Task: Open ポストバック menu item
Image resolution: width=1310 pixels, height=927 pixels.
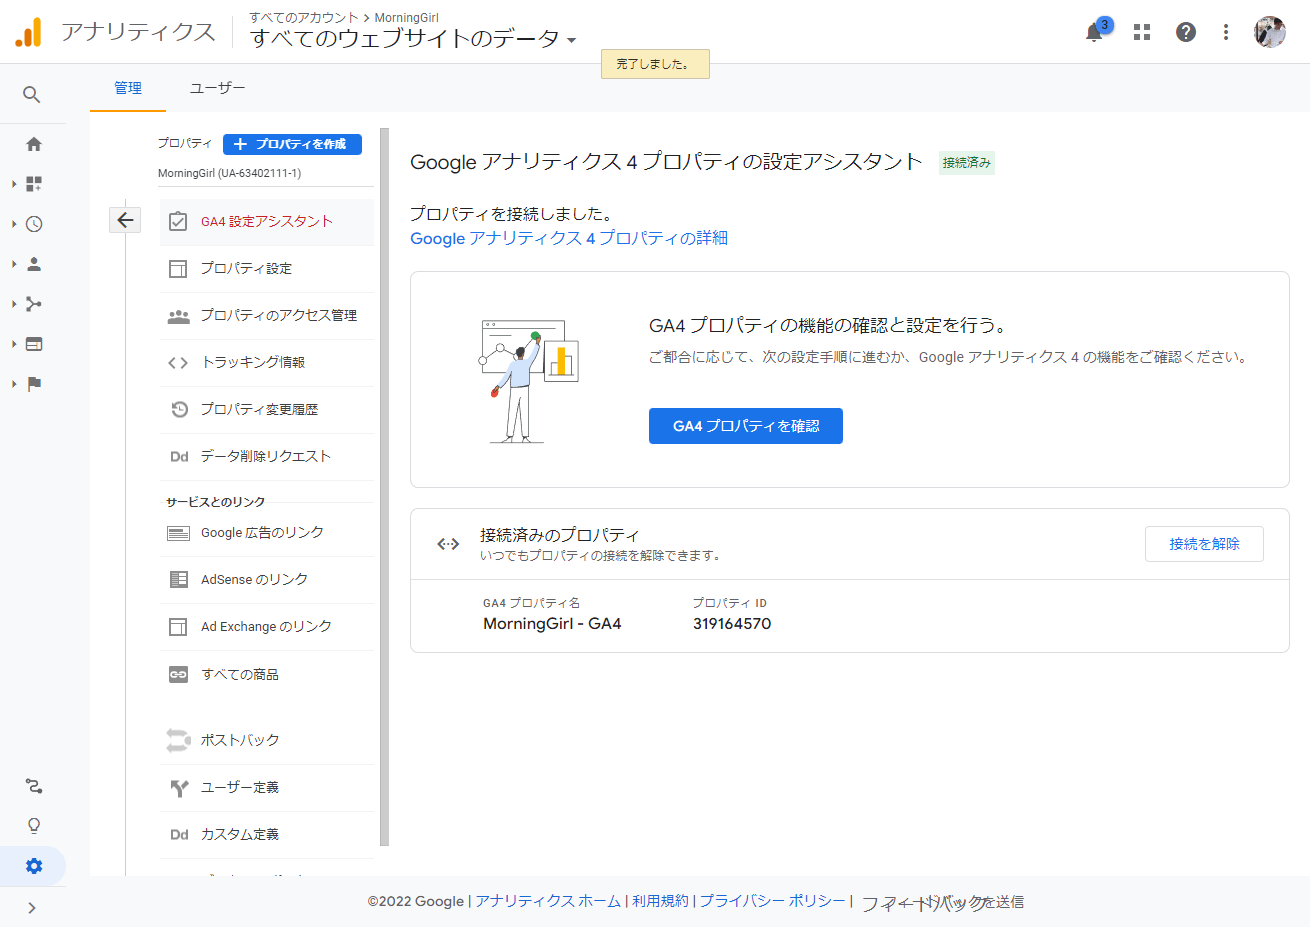Action: tap(266, 741)
